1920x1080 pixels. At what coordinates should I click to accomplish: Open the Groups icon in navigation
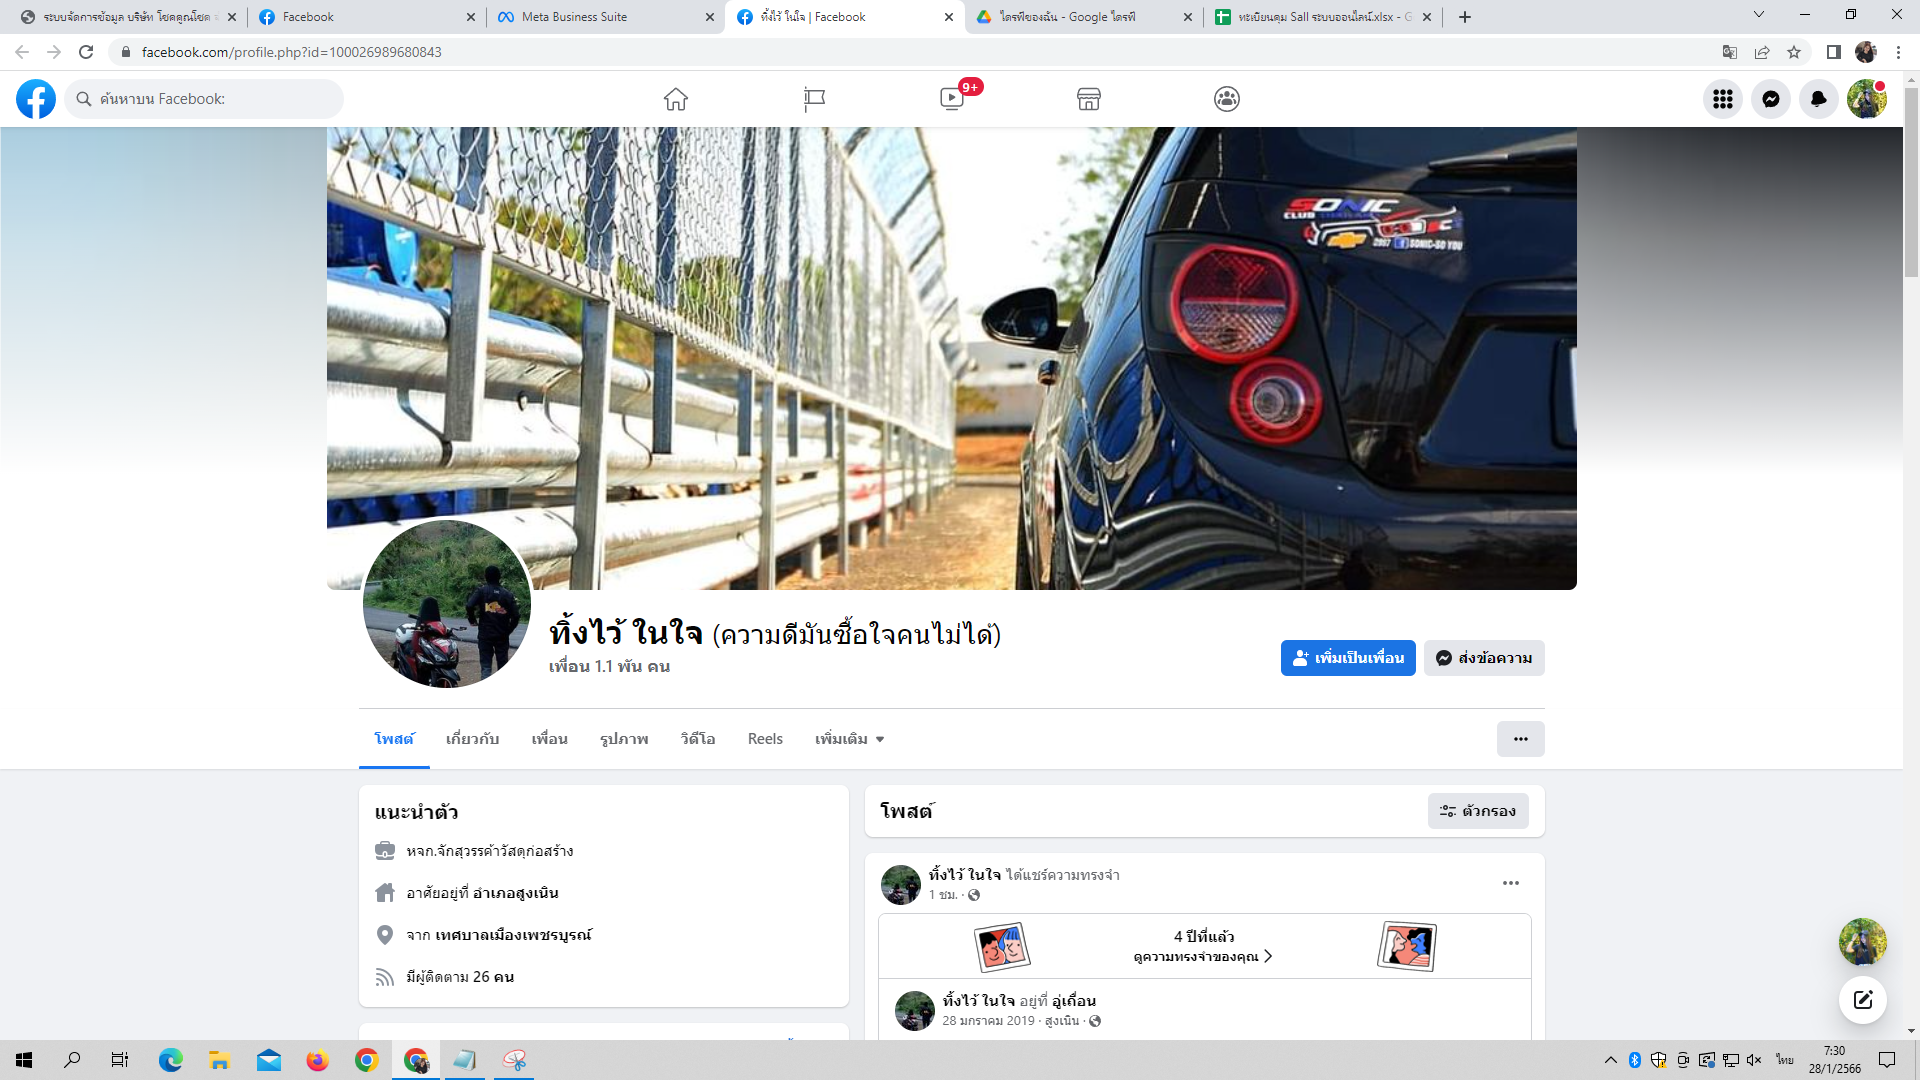pos(1227,99)
